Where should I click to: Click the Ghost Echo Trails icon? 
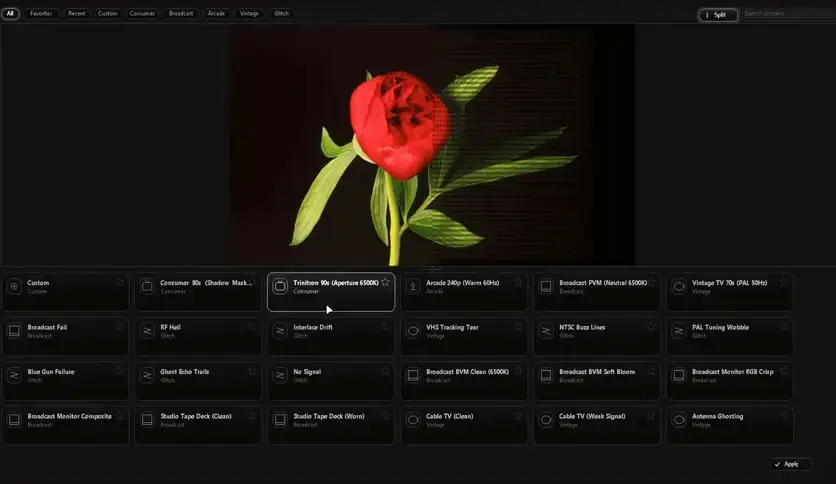click(x=147, y=375)
